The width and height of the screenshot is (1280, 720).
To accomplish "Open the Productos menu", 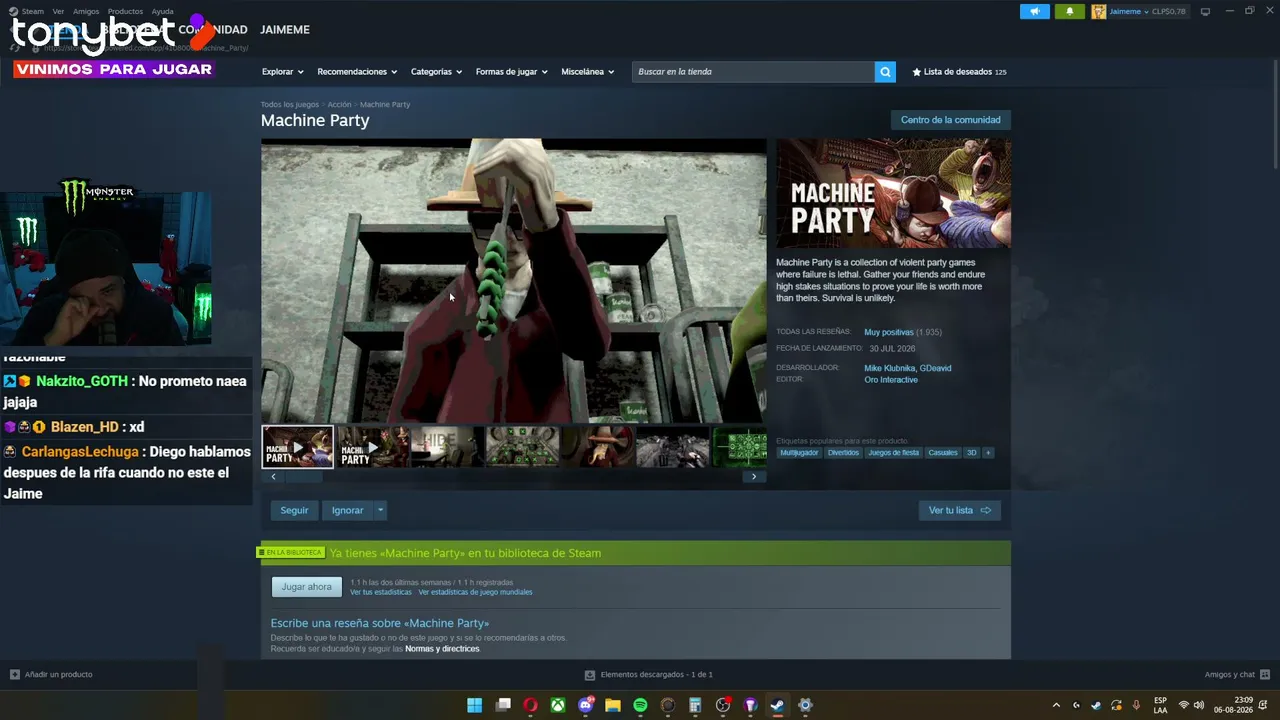I will (x=125, y=12).
